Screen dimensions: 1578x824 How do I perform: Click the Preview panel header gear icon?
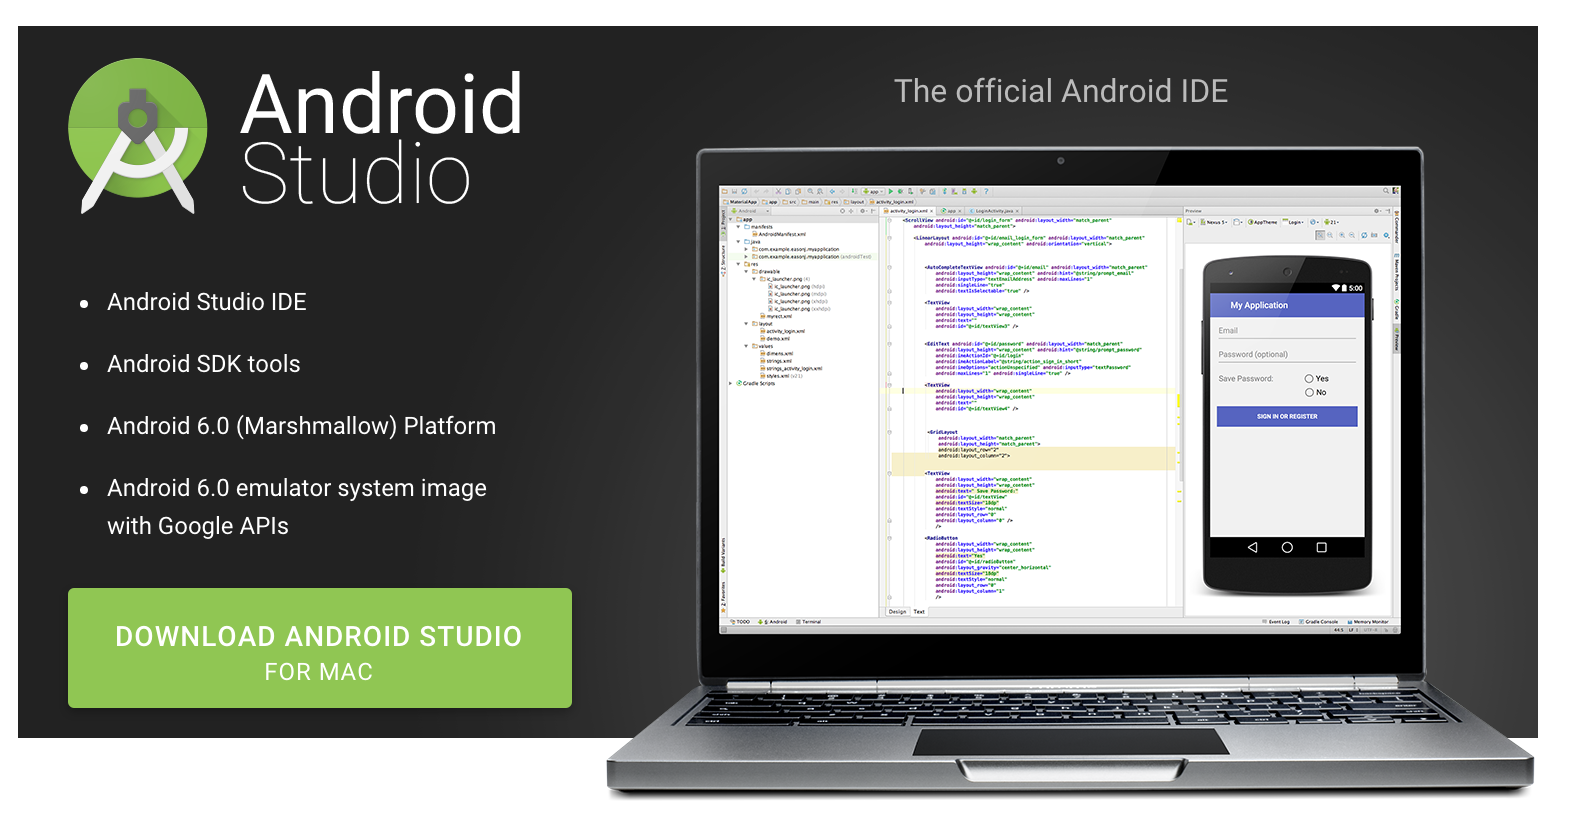pos(1376,211)
